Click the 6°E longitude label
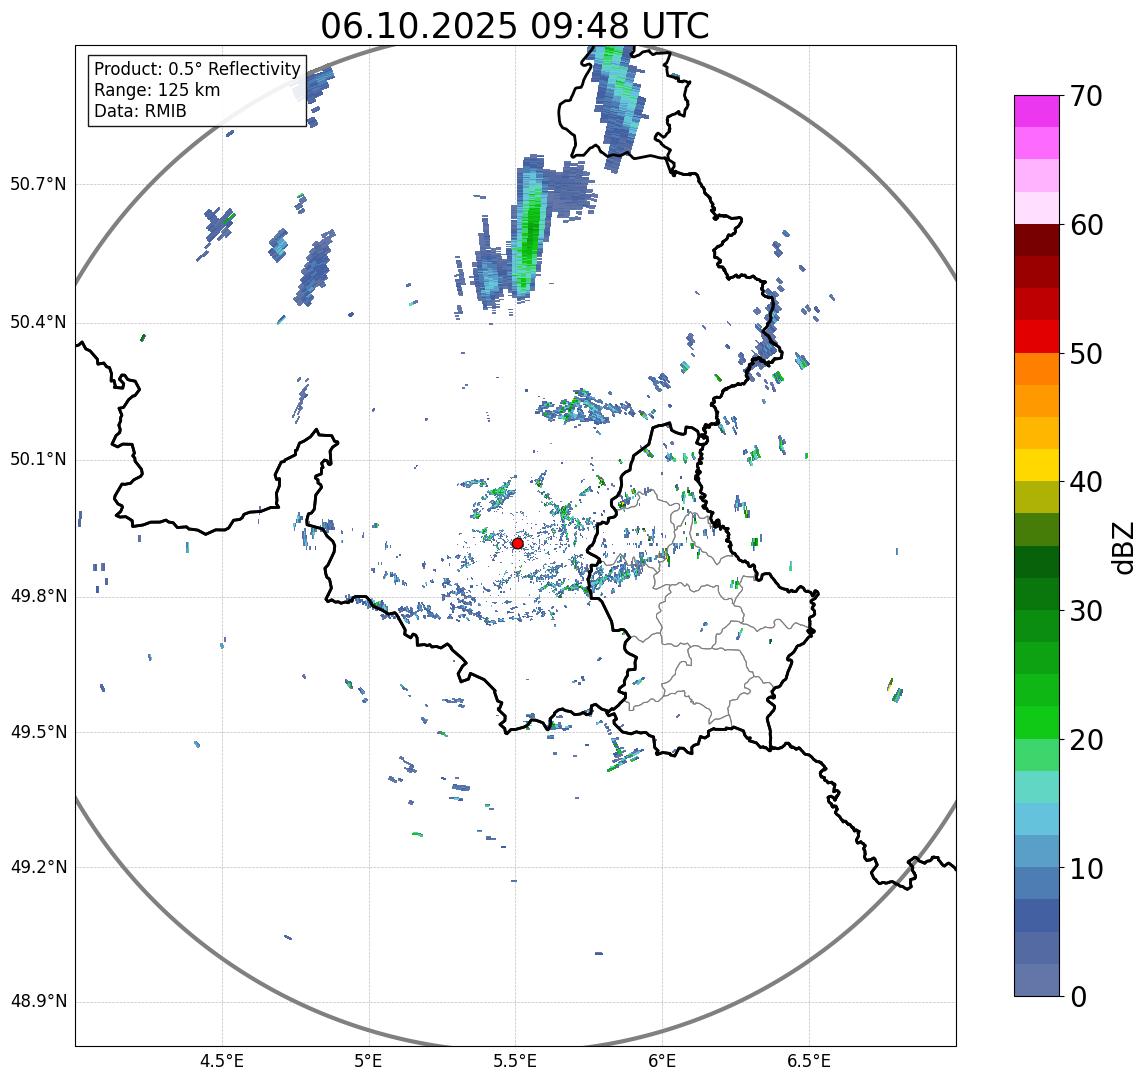The width and height of the screenshot is (1148, 1081). click(x=663, y=1060)
